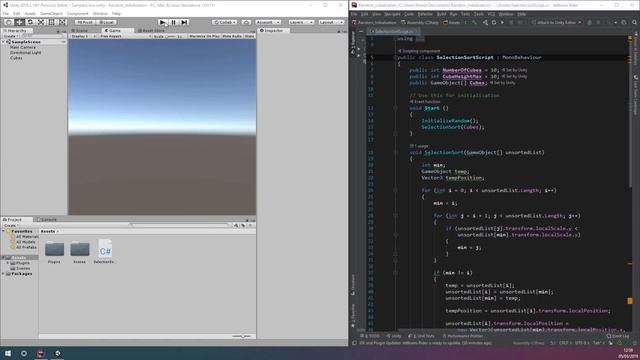Click Rider's search everywhere magnifier icon
The image size is (640, 360).
(x=634, y=22)
